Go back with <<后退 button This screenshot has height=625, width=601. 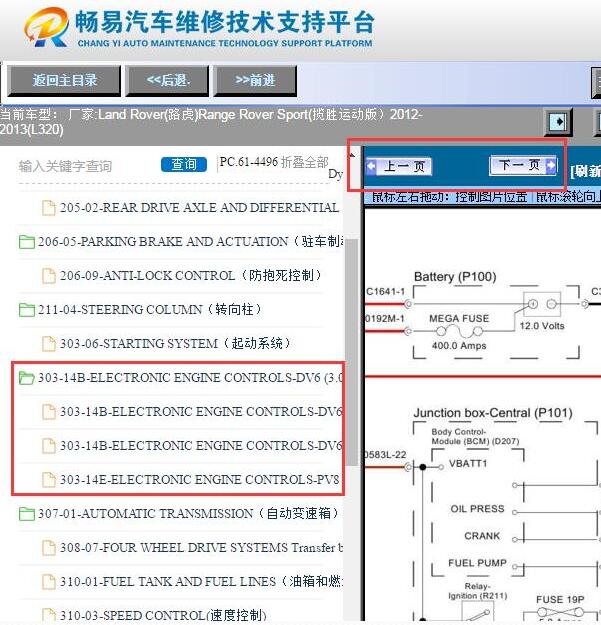pyautogui.click(x=167, y=81)
